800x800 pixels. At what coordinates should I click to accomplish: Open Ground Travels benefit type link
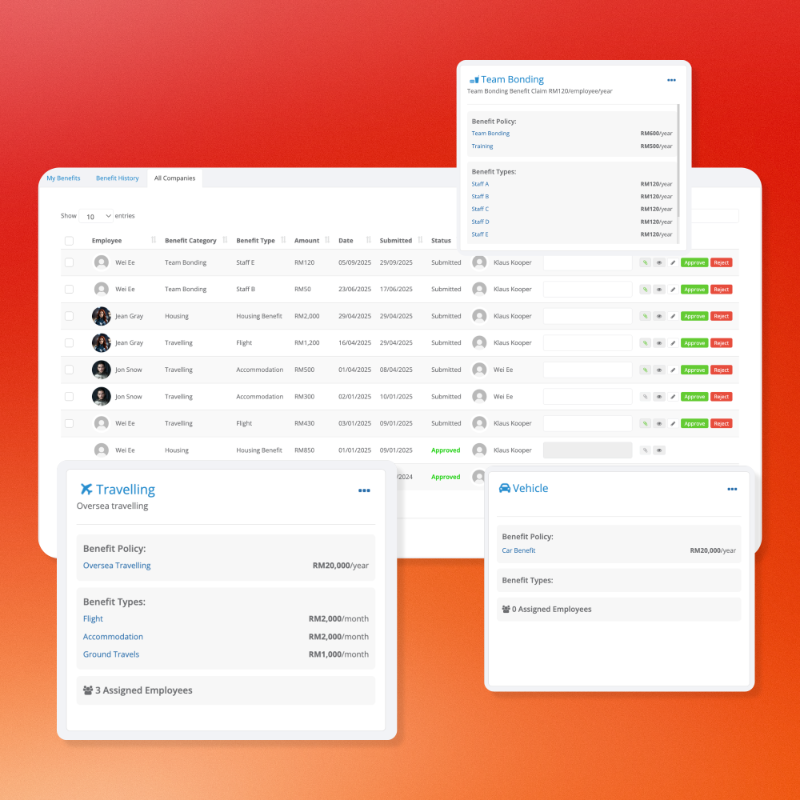(111, 654)
